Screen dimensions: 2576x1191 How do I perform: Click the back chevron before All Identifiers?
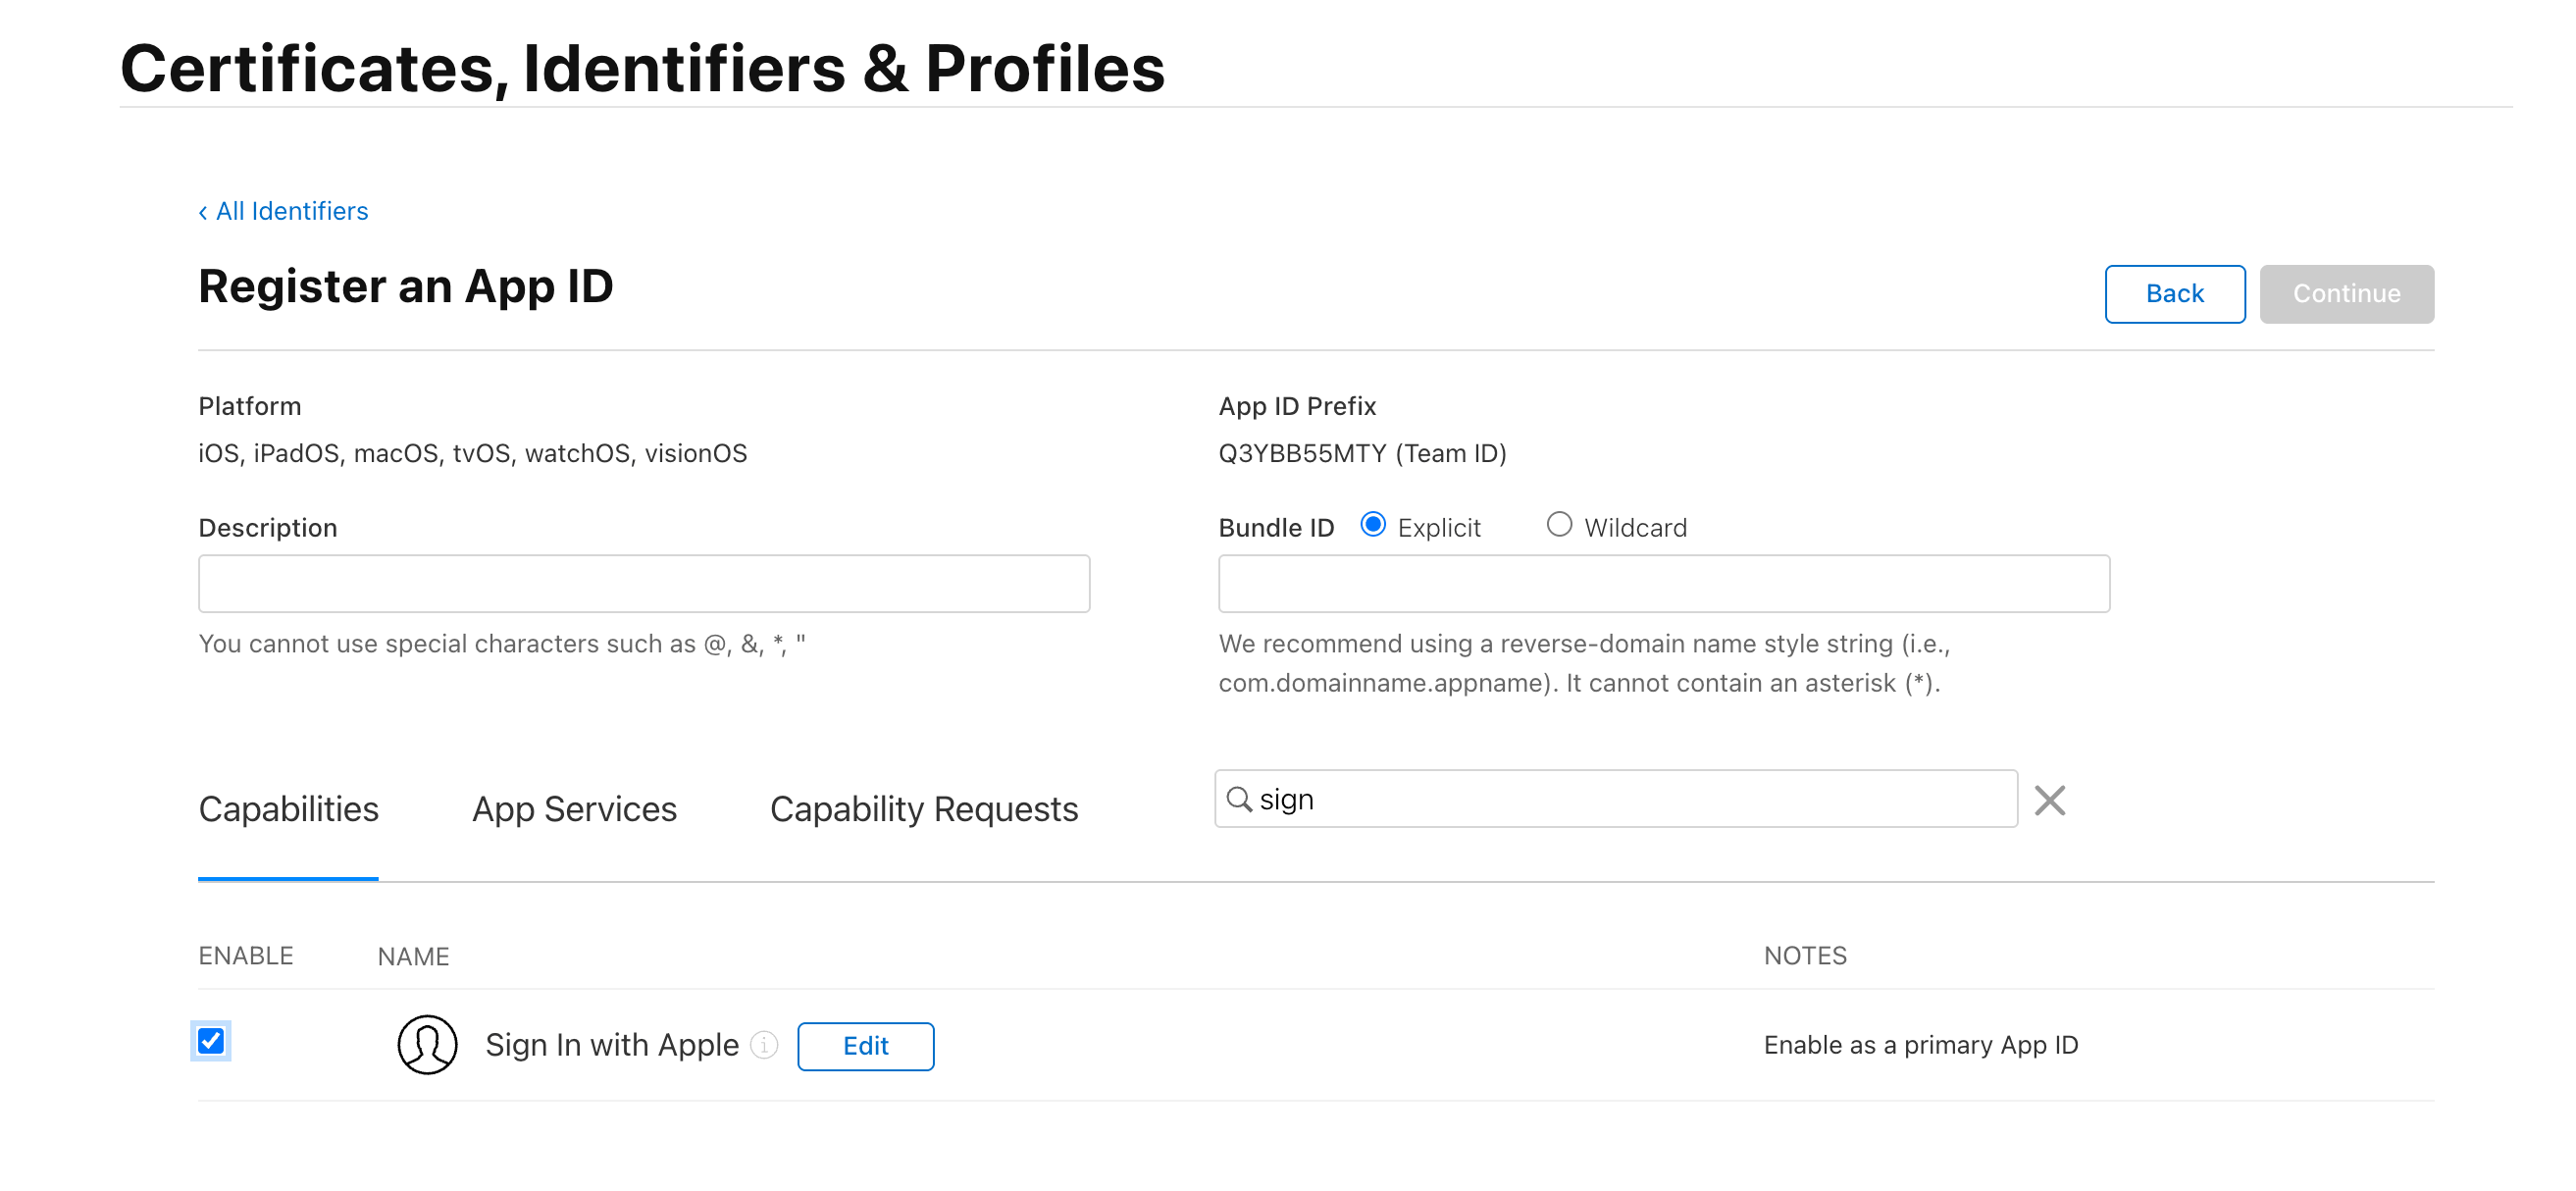pos(203,212)
